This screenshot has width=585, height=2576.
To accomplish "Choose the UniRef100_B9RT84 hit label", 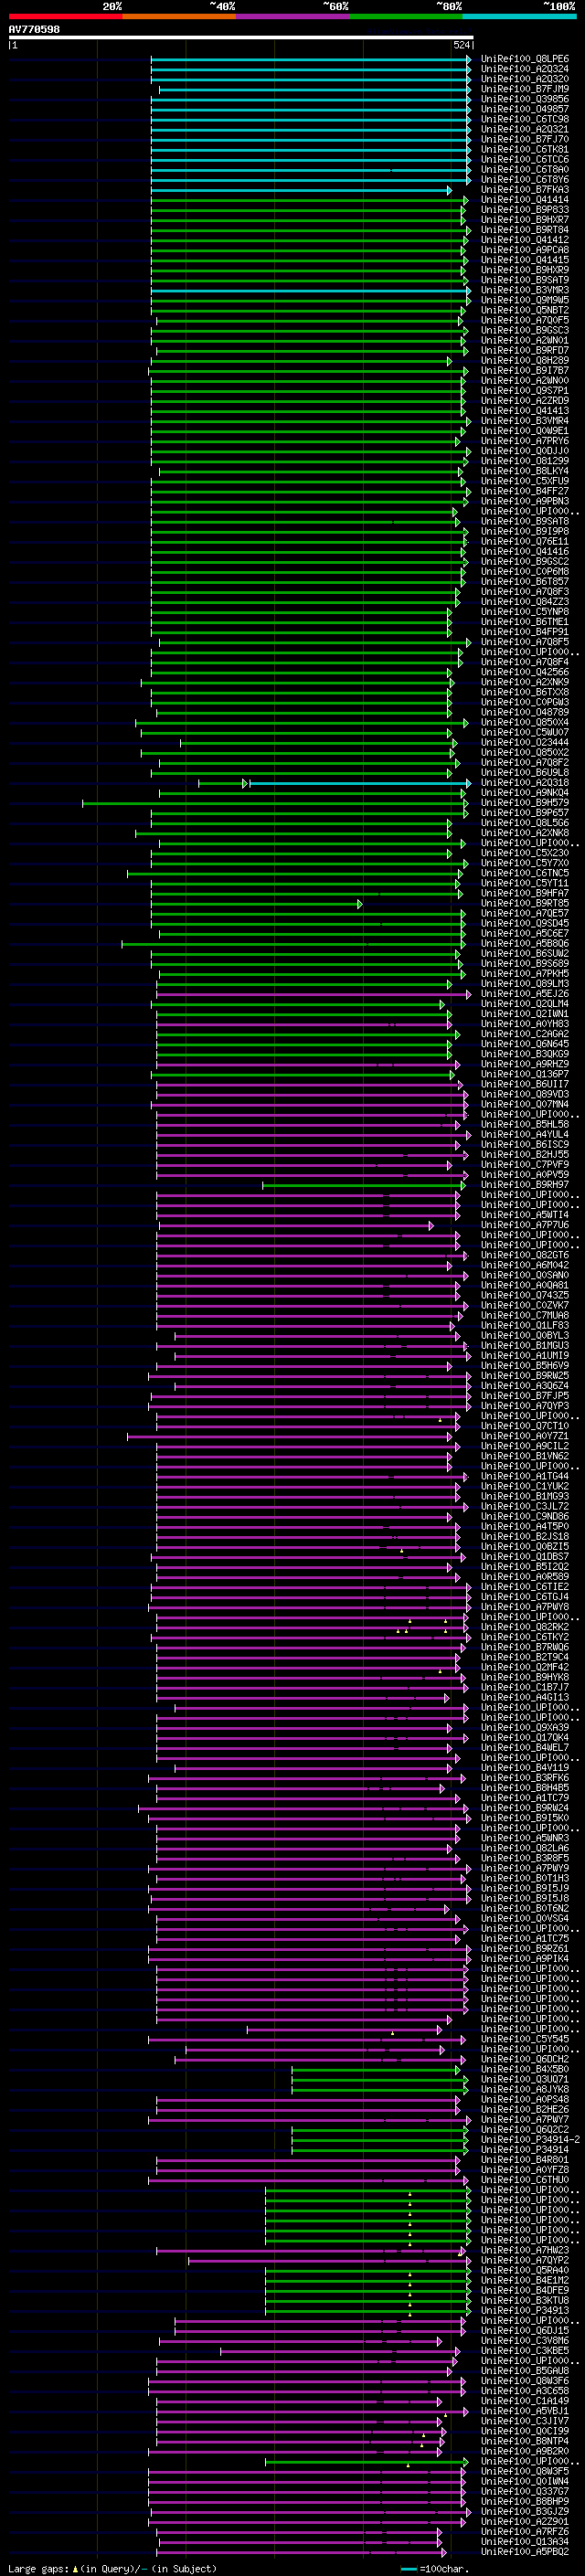I will tap(524, 230).
